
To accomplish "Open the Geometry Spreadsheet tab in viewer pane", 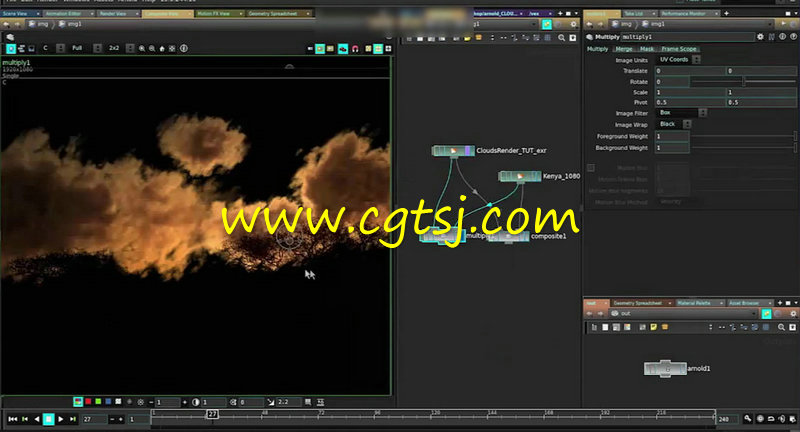I will pyautogui.click(x=277, y=13).
